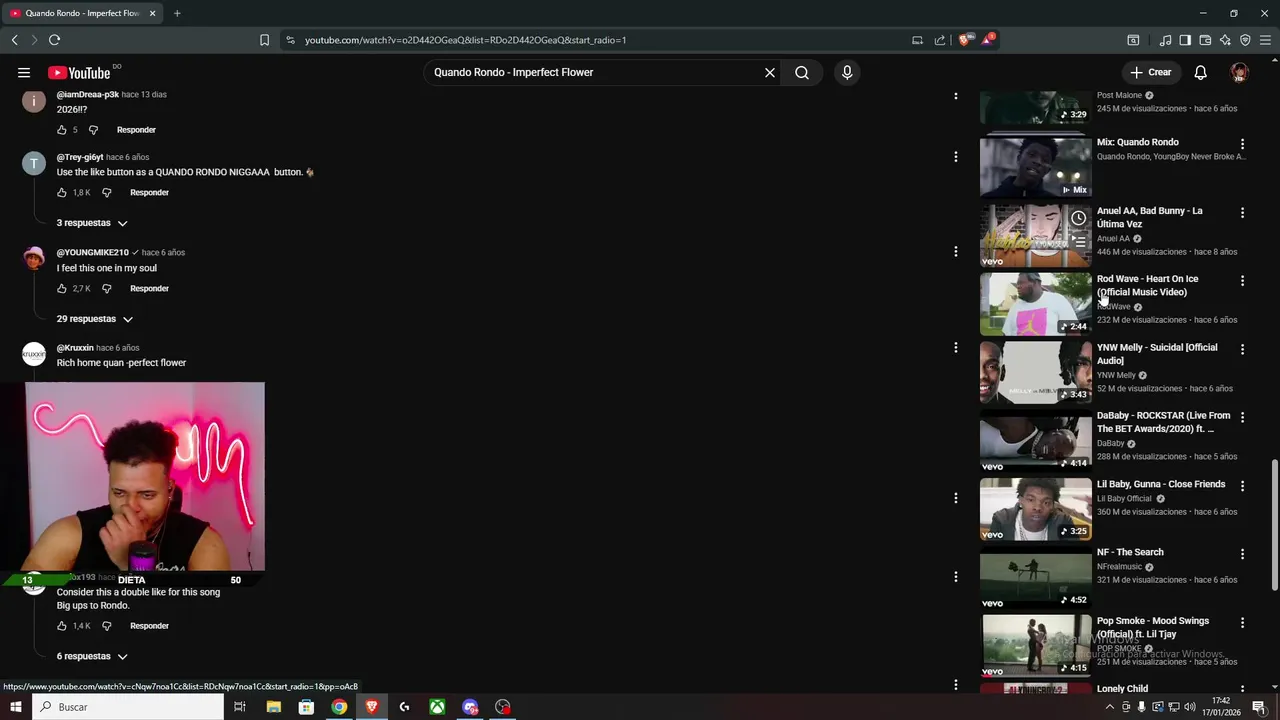Dislike the 'Consider this a double like' comment
Image resolution: width=1280 pixels, height=720 pixels.
[x=107, y=626]
